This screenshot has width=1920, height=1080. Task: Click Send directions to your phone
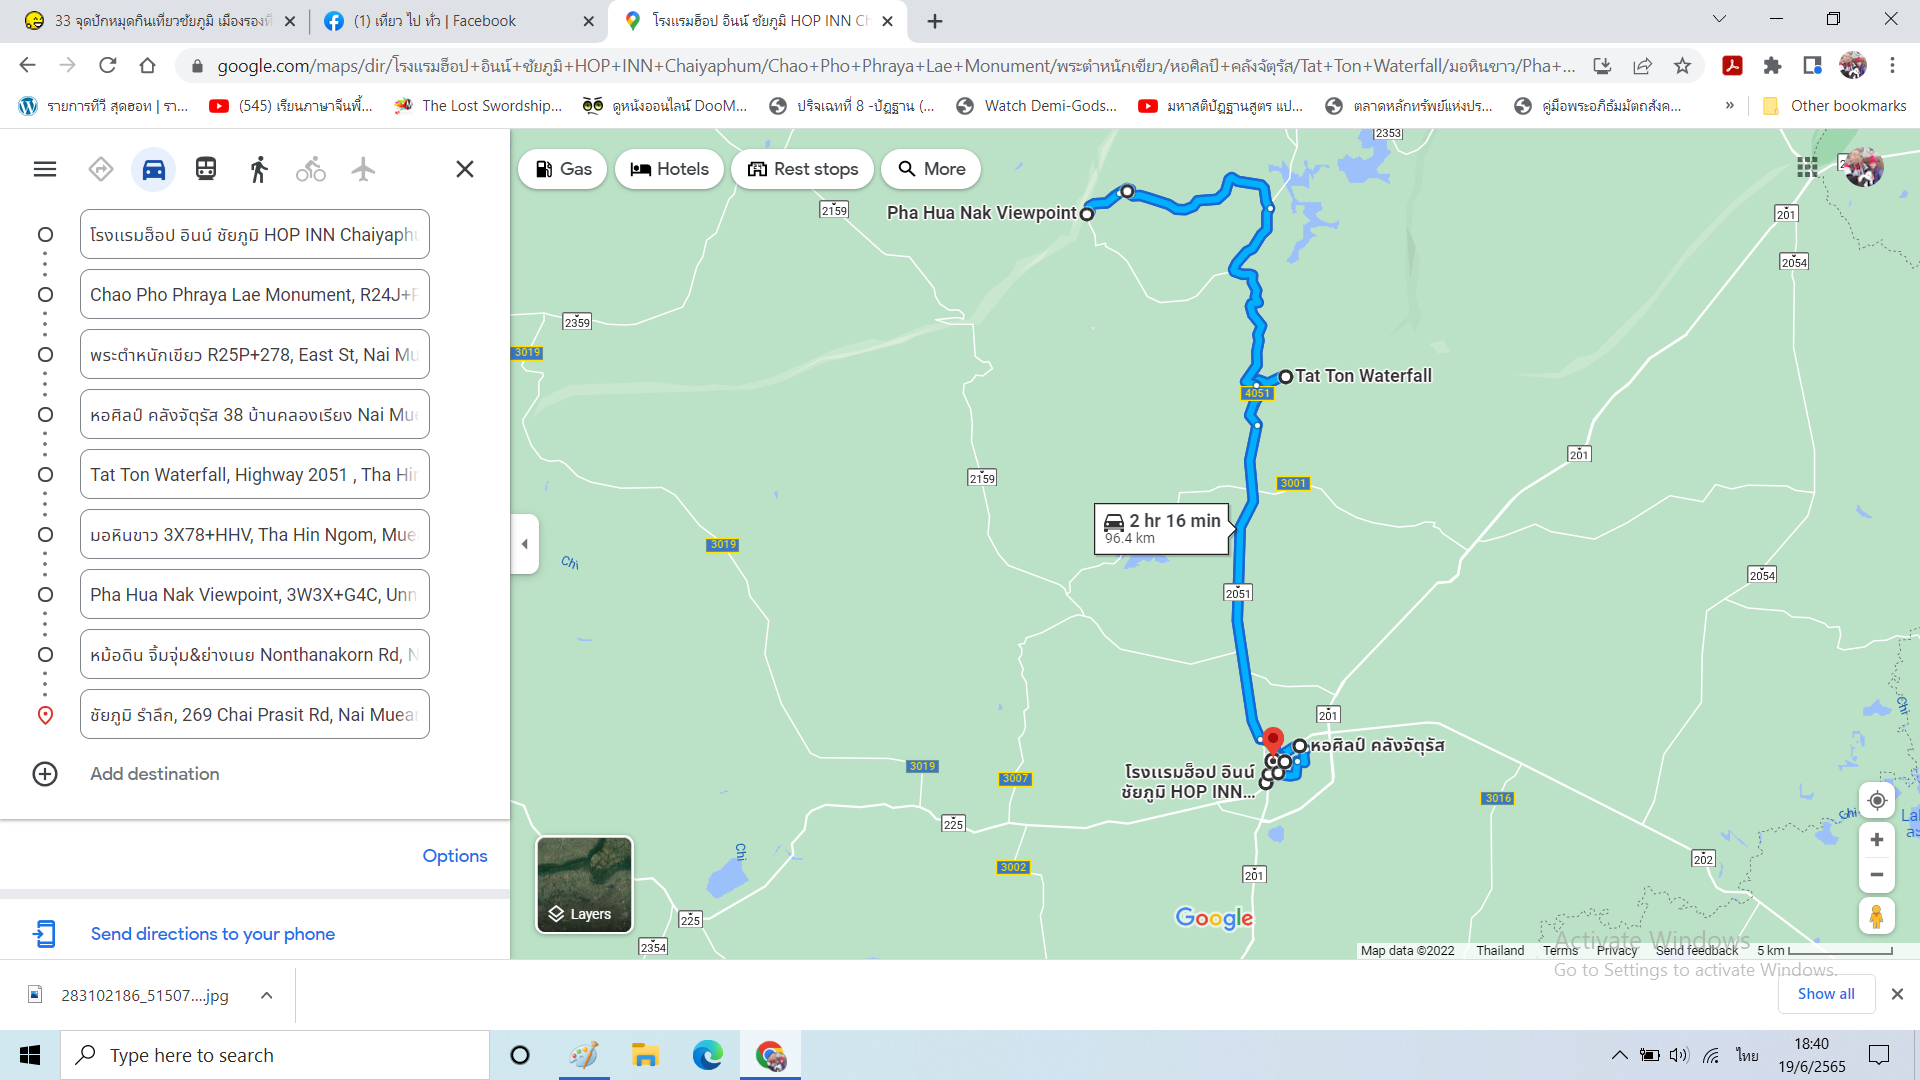pyautogui.click(x=212, y=933)
